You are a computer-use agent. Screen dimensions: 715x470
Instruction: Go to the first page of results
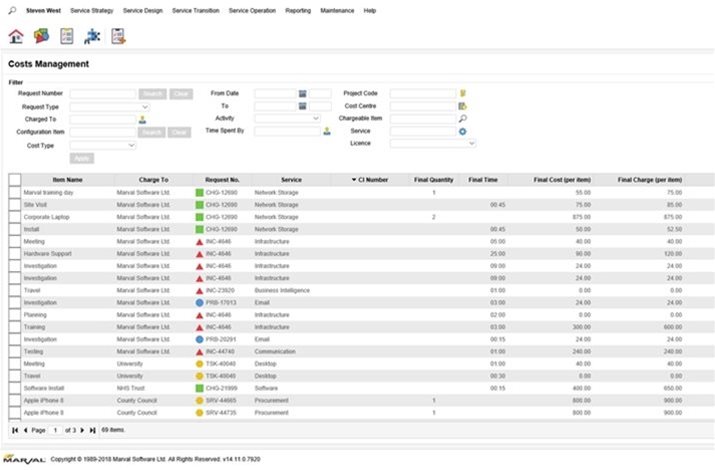click(15, 430)
